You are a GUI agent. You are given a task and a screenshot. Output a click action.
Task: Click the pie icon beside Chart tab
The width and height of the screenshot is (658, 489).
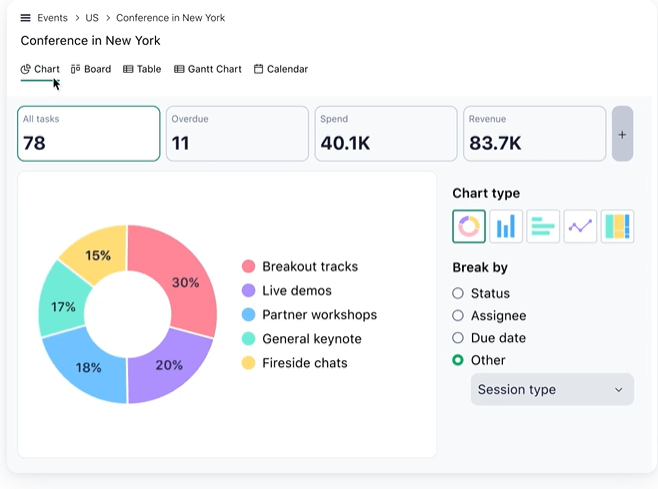pyautogui.click(x=26, y=69)
